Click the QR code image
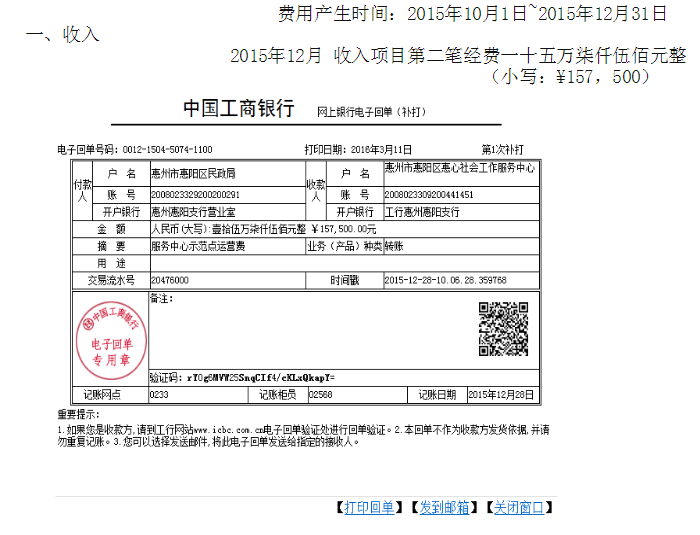700x535 pixels. 503,329
